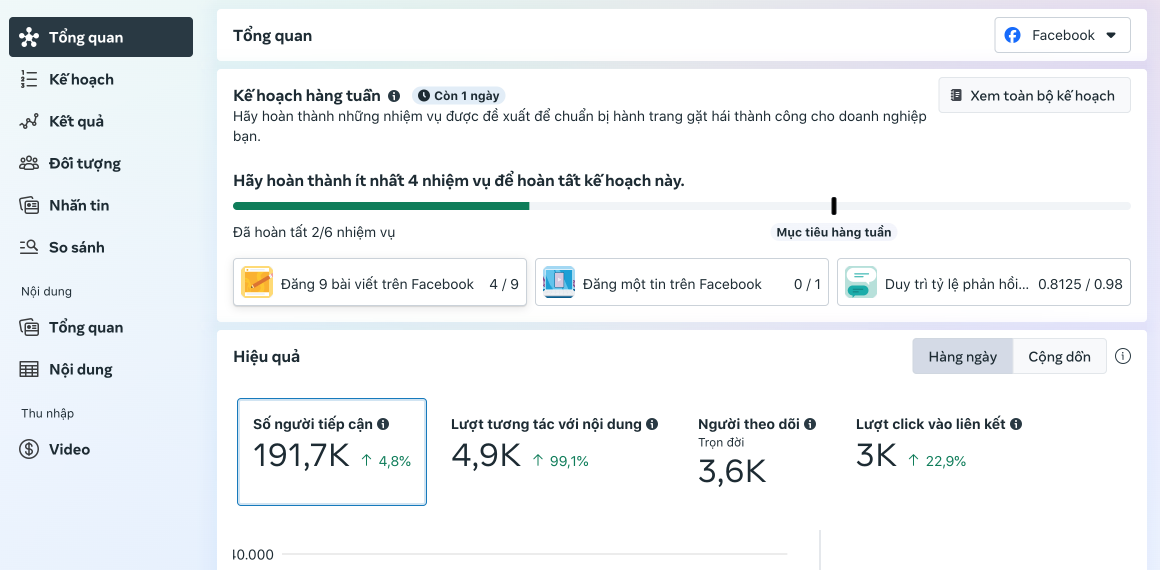1160x570 pixels.
Task: Click info icon next to Kế hoạch hàng tuần
Action: click(x=394, y=96)
